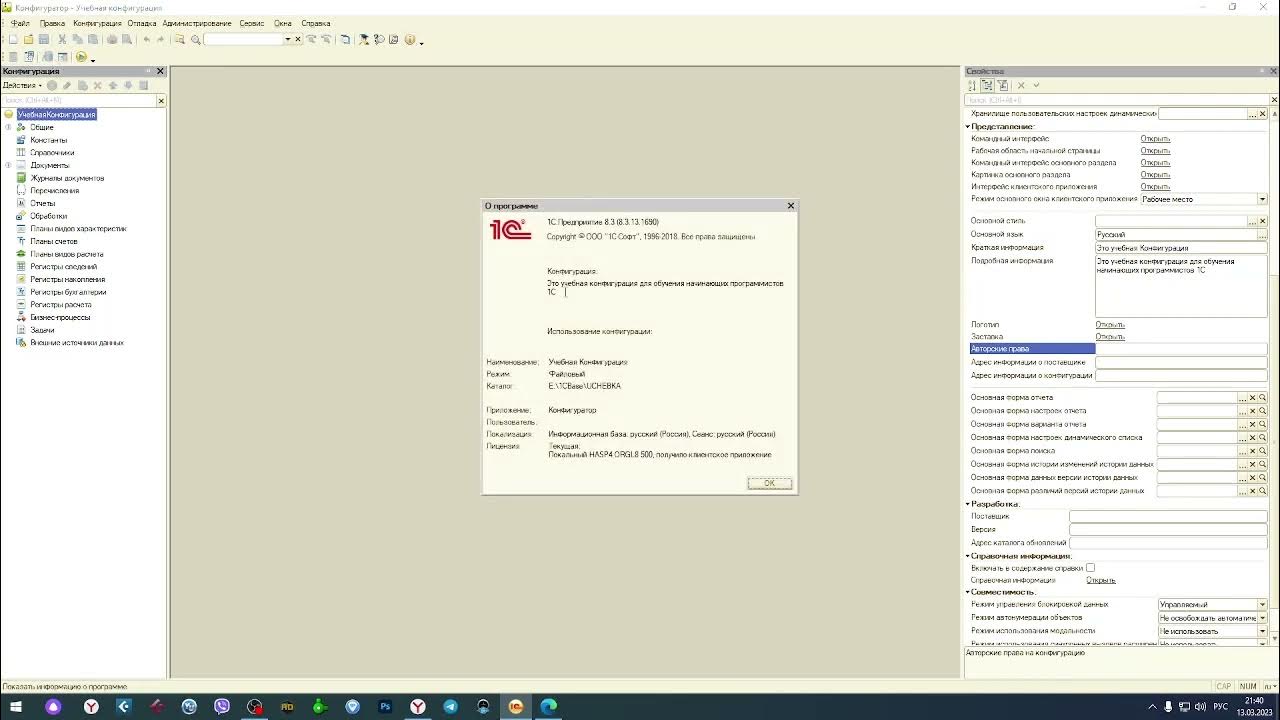Expand the 'Общие' tree node
The width and height of the screenshot is (1280, 720).
click(x=8, y=127)
